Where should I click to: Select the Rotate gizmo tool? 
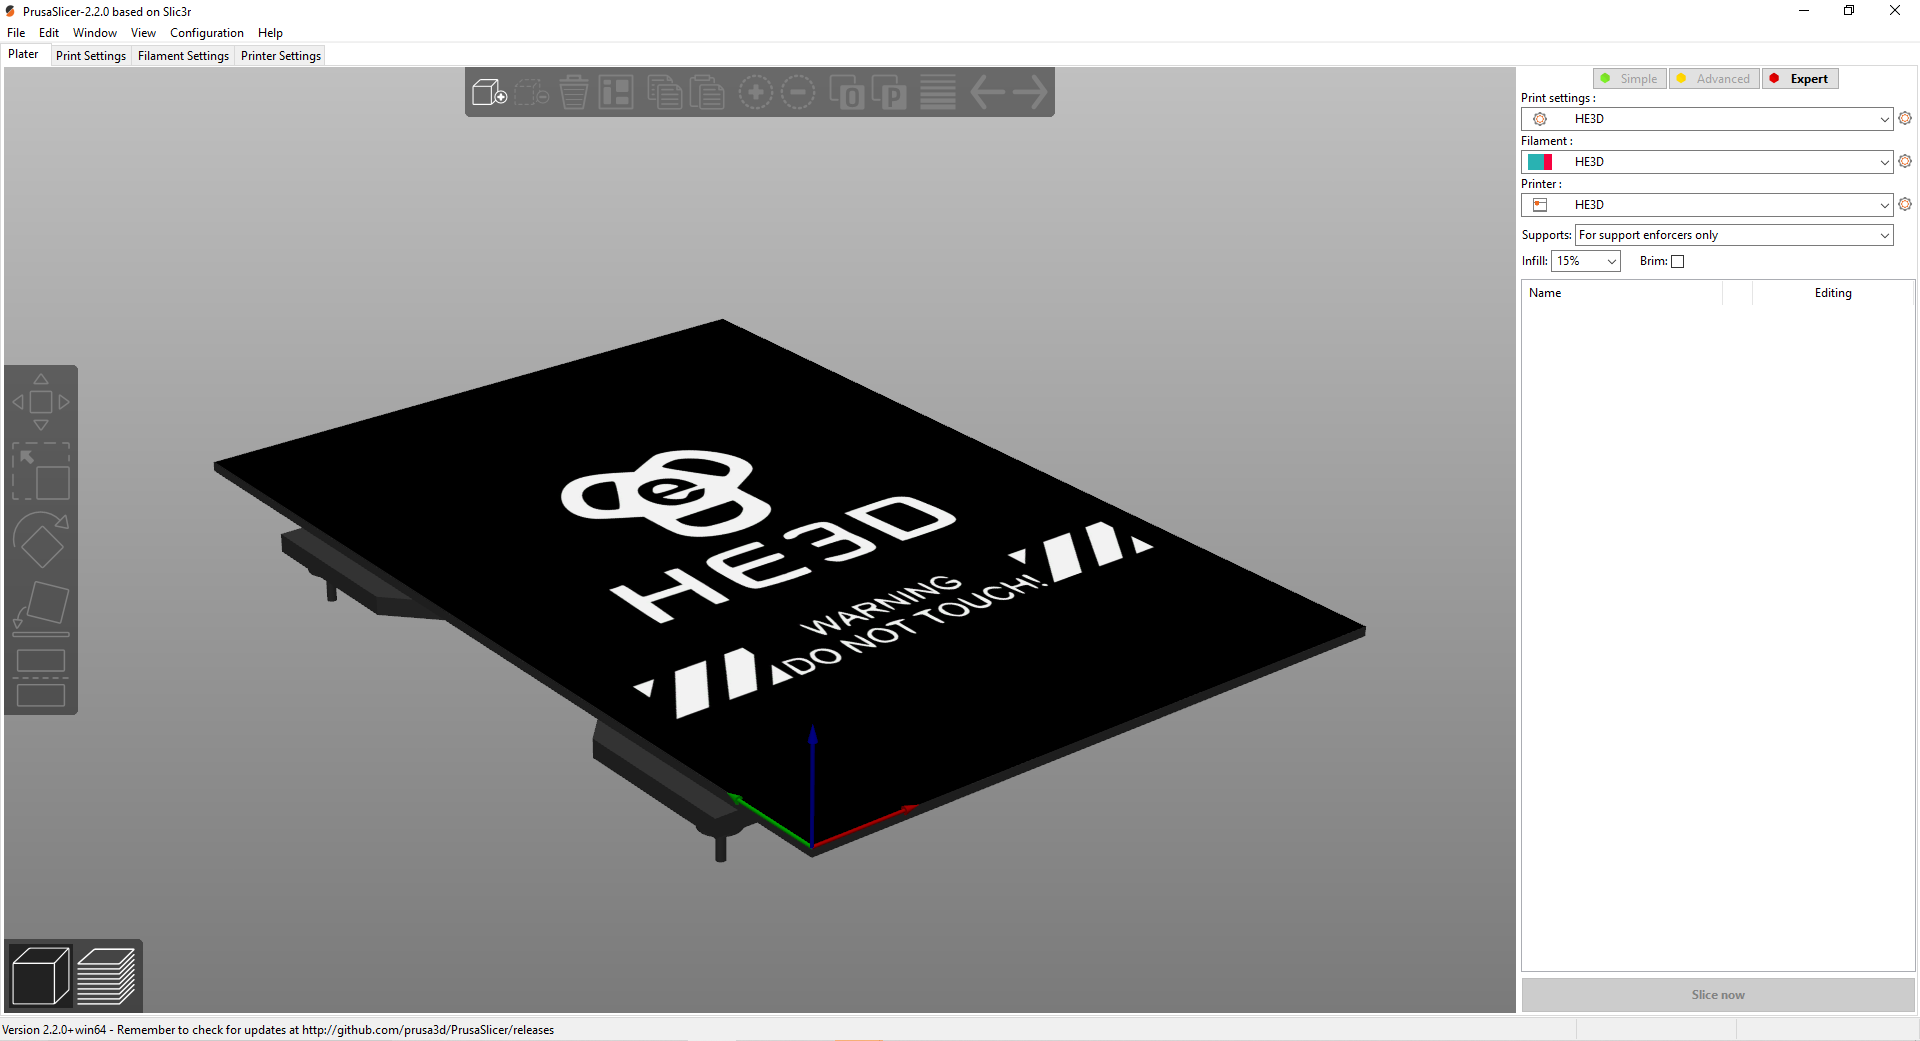(x=41, y=540)
